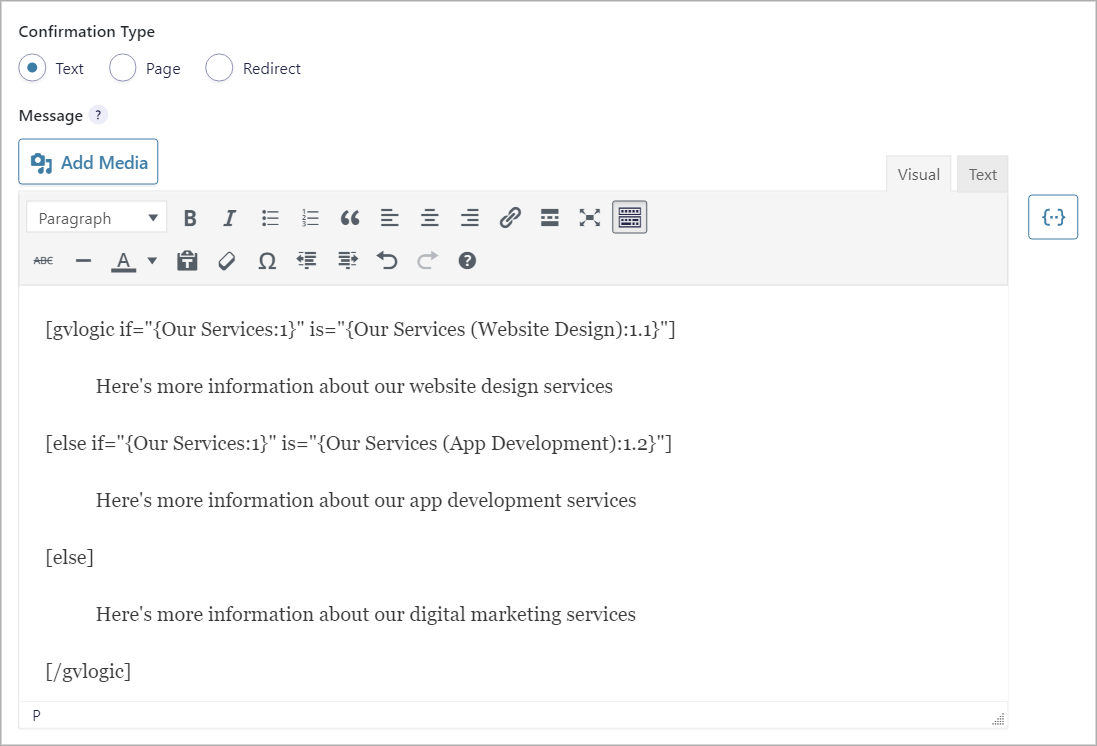The height and width of the screenshot is (746, 1097).
Task: Enter fullscreen editor mode
Action: [590, 218]
